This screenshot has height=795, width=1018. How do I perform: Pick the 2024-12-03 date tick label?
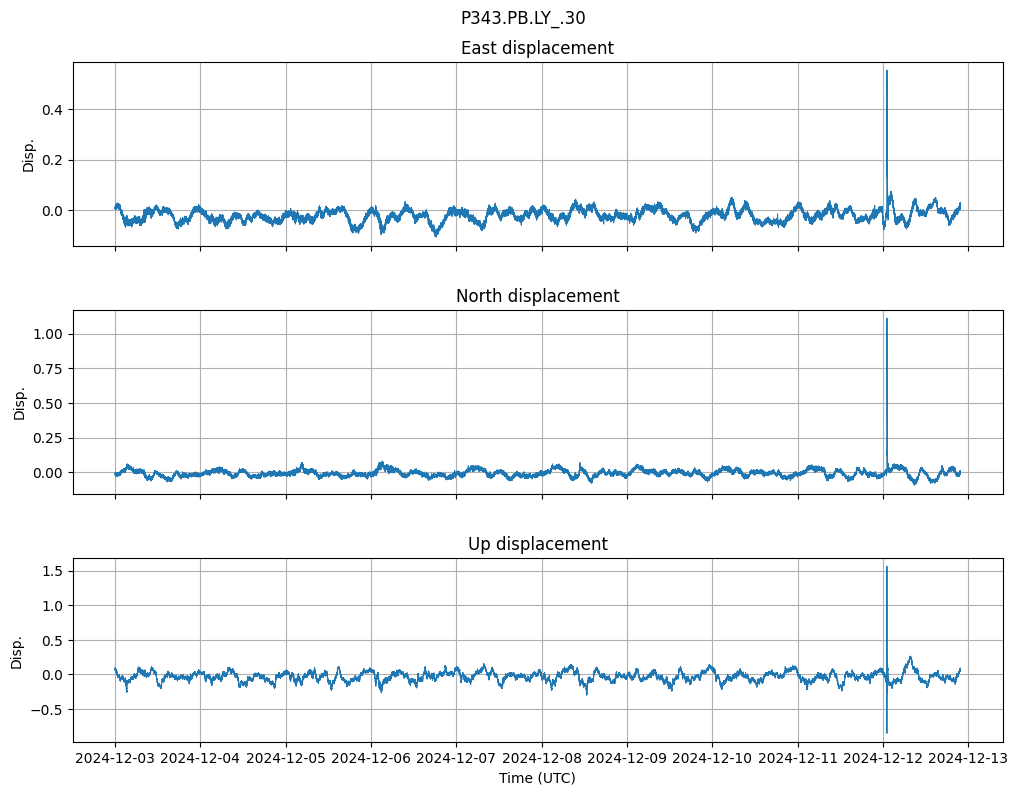115,759
